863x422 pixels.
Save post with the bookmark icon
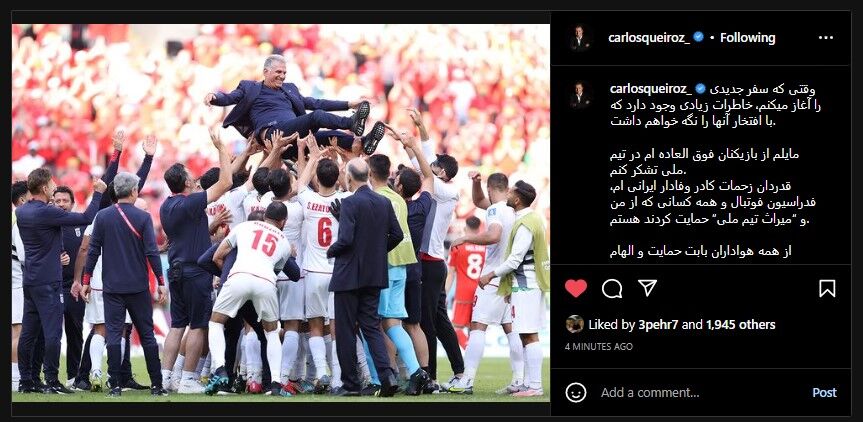[827, 288]
